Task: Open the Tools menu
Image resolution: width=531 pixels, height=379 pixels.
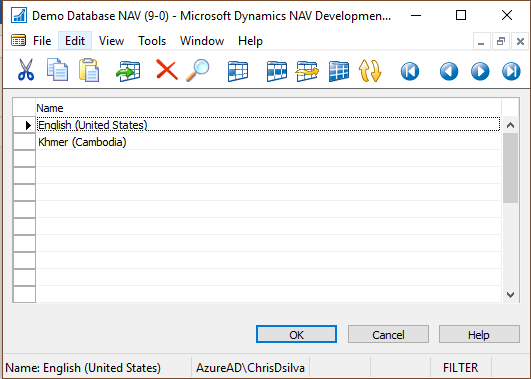Action: [x=152, y=41]
